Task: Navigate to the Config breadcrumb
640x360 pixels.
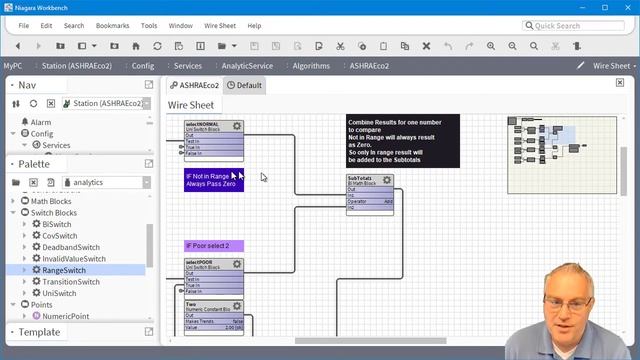Action: tap(143, 66)
